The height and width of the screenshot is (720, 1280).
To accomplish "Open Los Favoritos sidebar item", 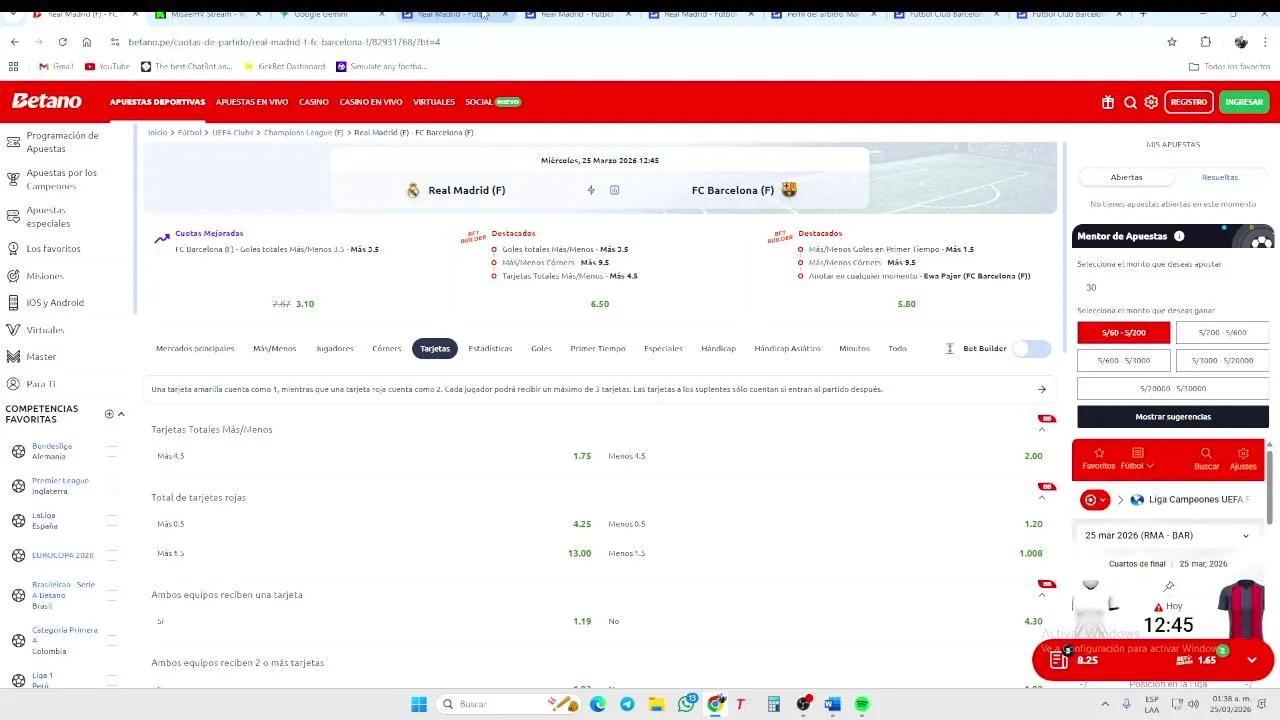I will tap(53, 248).
